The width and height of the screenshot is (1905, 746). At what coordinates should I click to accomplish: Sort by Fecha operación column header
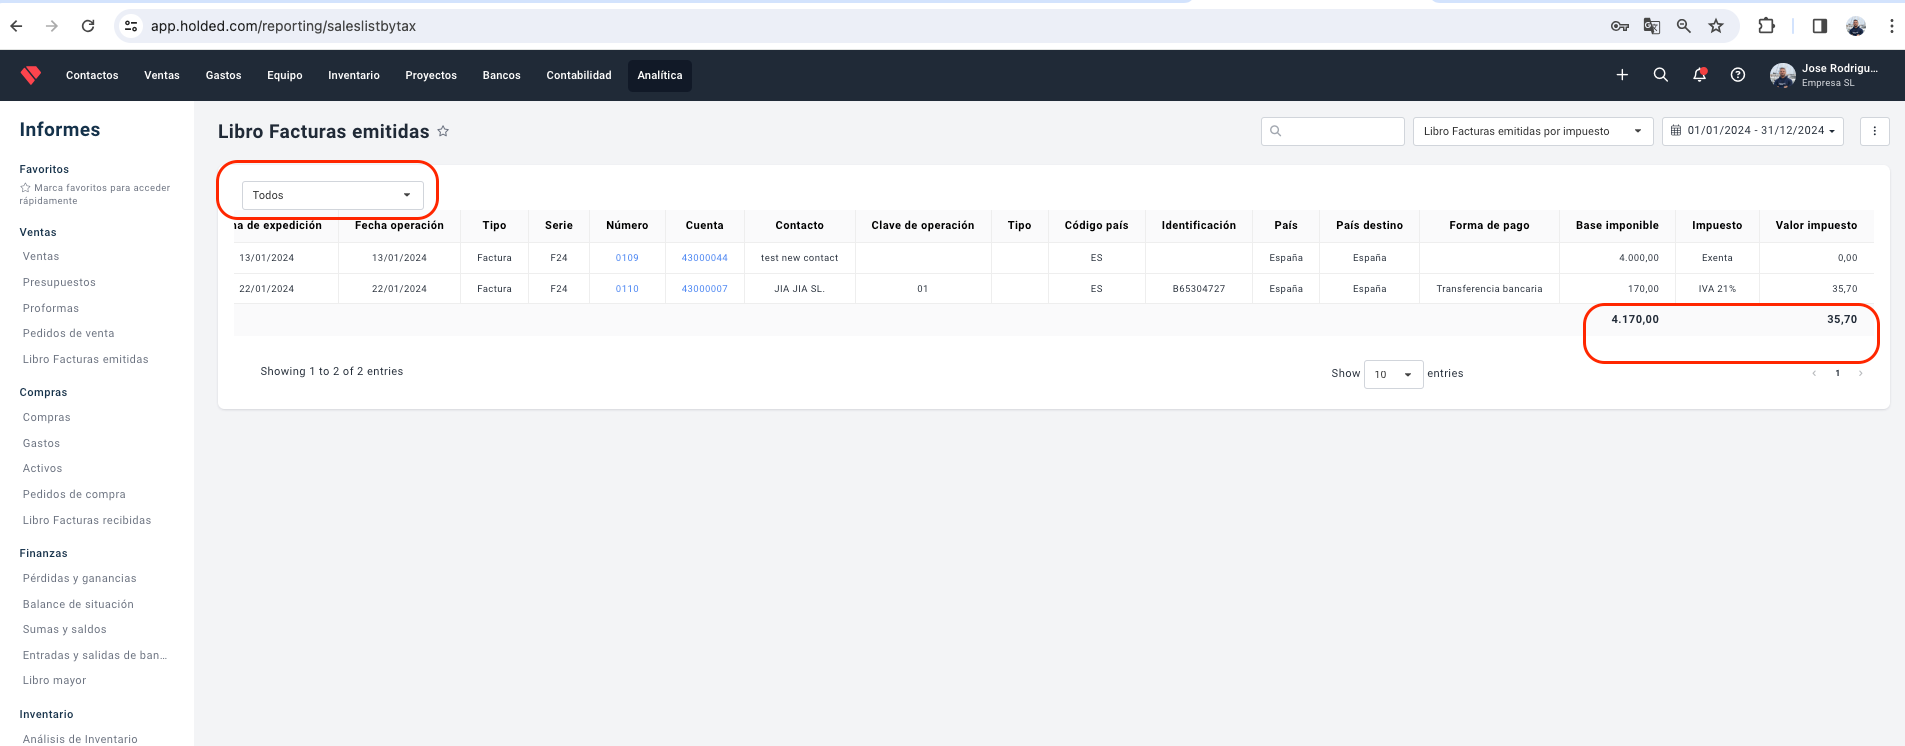point(399,225)
